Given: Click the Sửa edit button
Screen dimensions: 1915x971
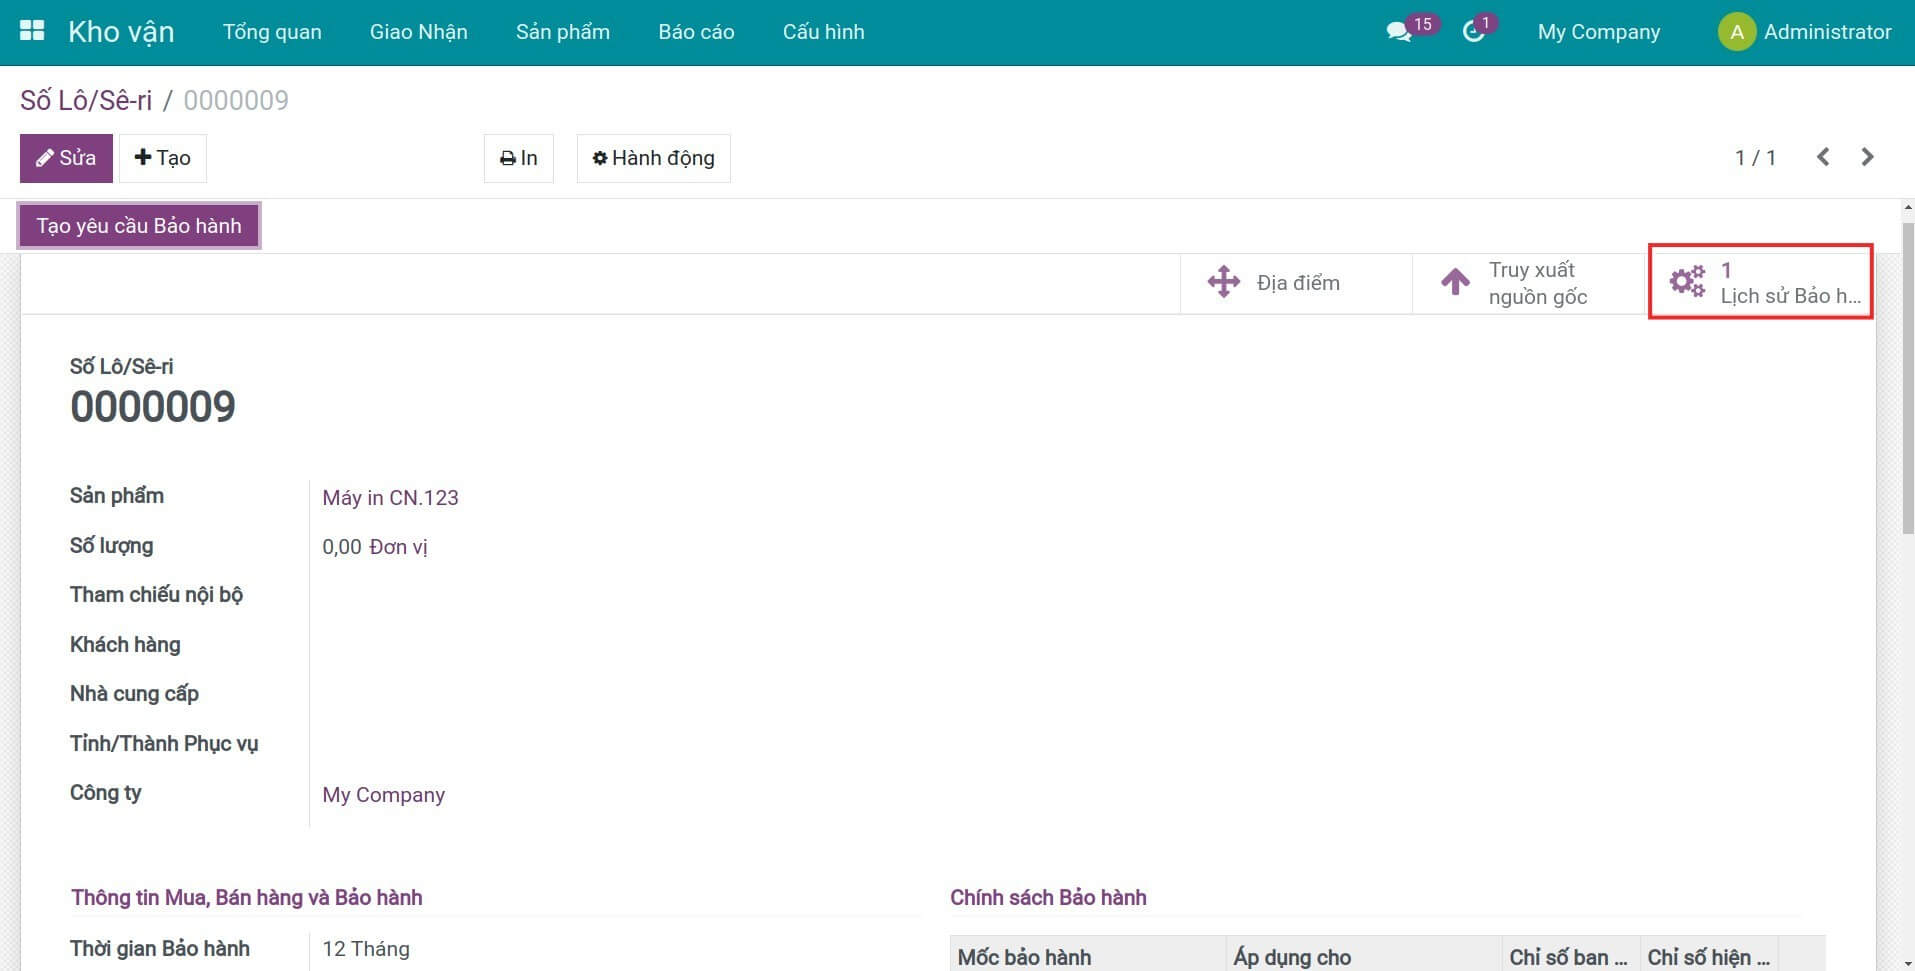Looking at the screenshot, I should 66,158.
